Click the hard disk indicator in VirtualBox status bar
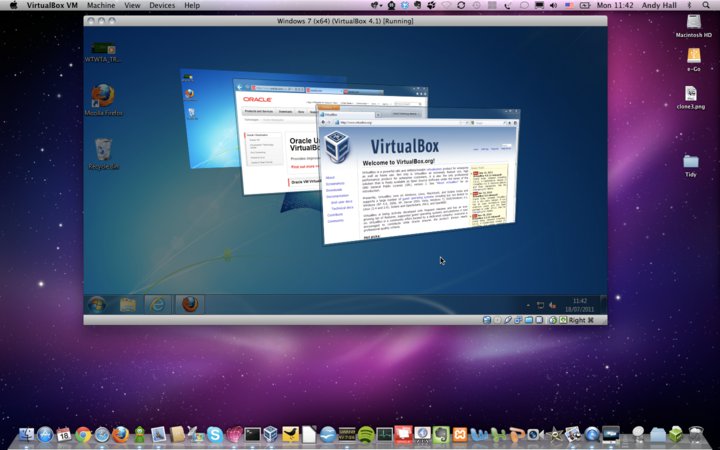720x450 pixels. tap(487, 320)
